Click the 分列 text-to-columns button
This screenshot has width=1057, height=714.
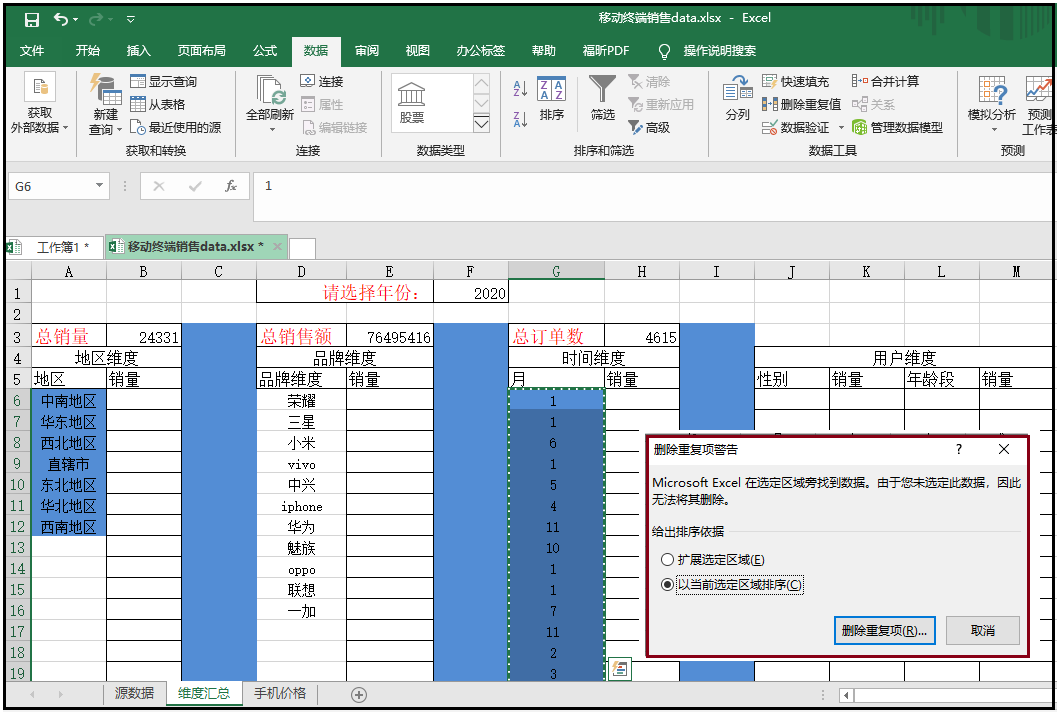(x=737, y=98)
